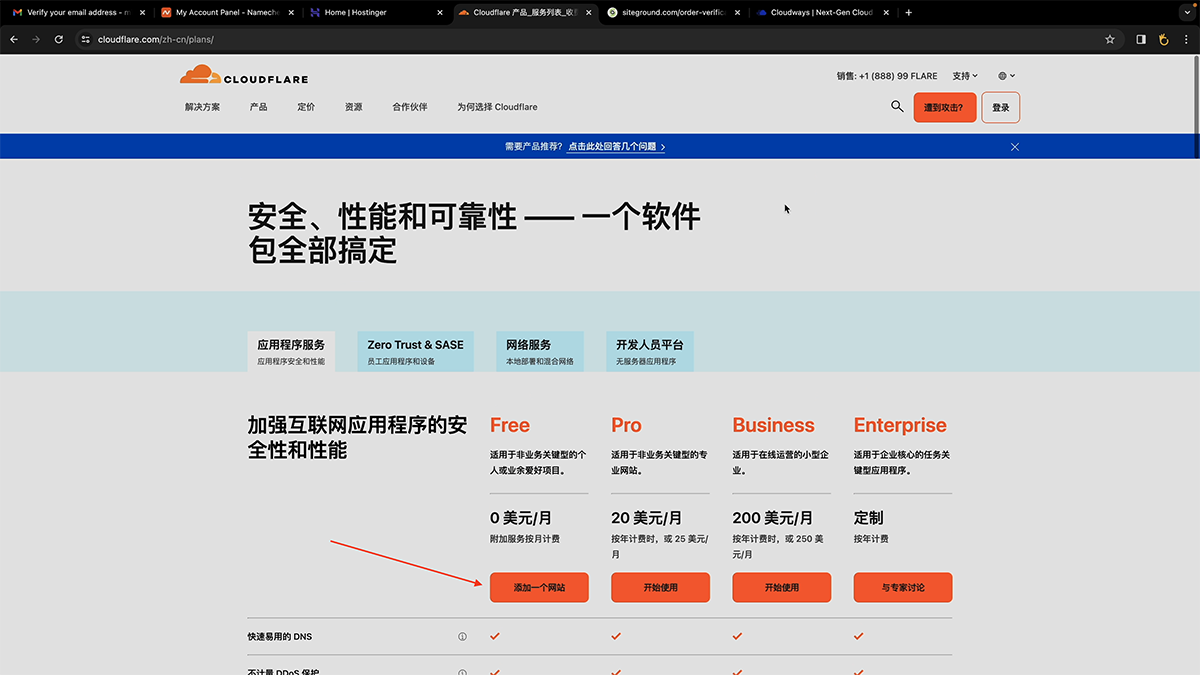Screen dimensions: 1200x675
Task: Click the 20 美元/月 price text
Action: (647, 518)
